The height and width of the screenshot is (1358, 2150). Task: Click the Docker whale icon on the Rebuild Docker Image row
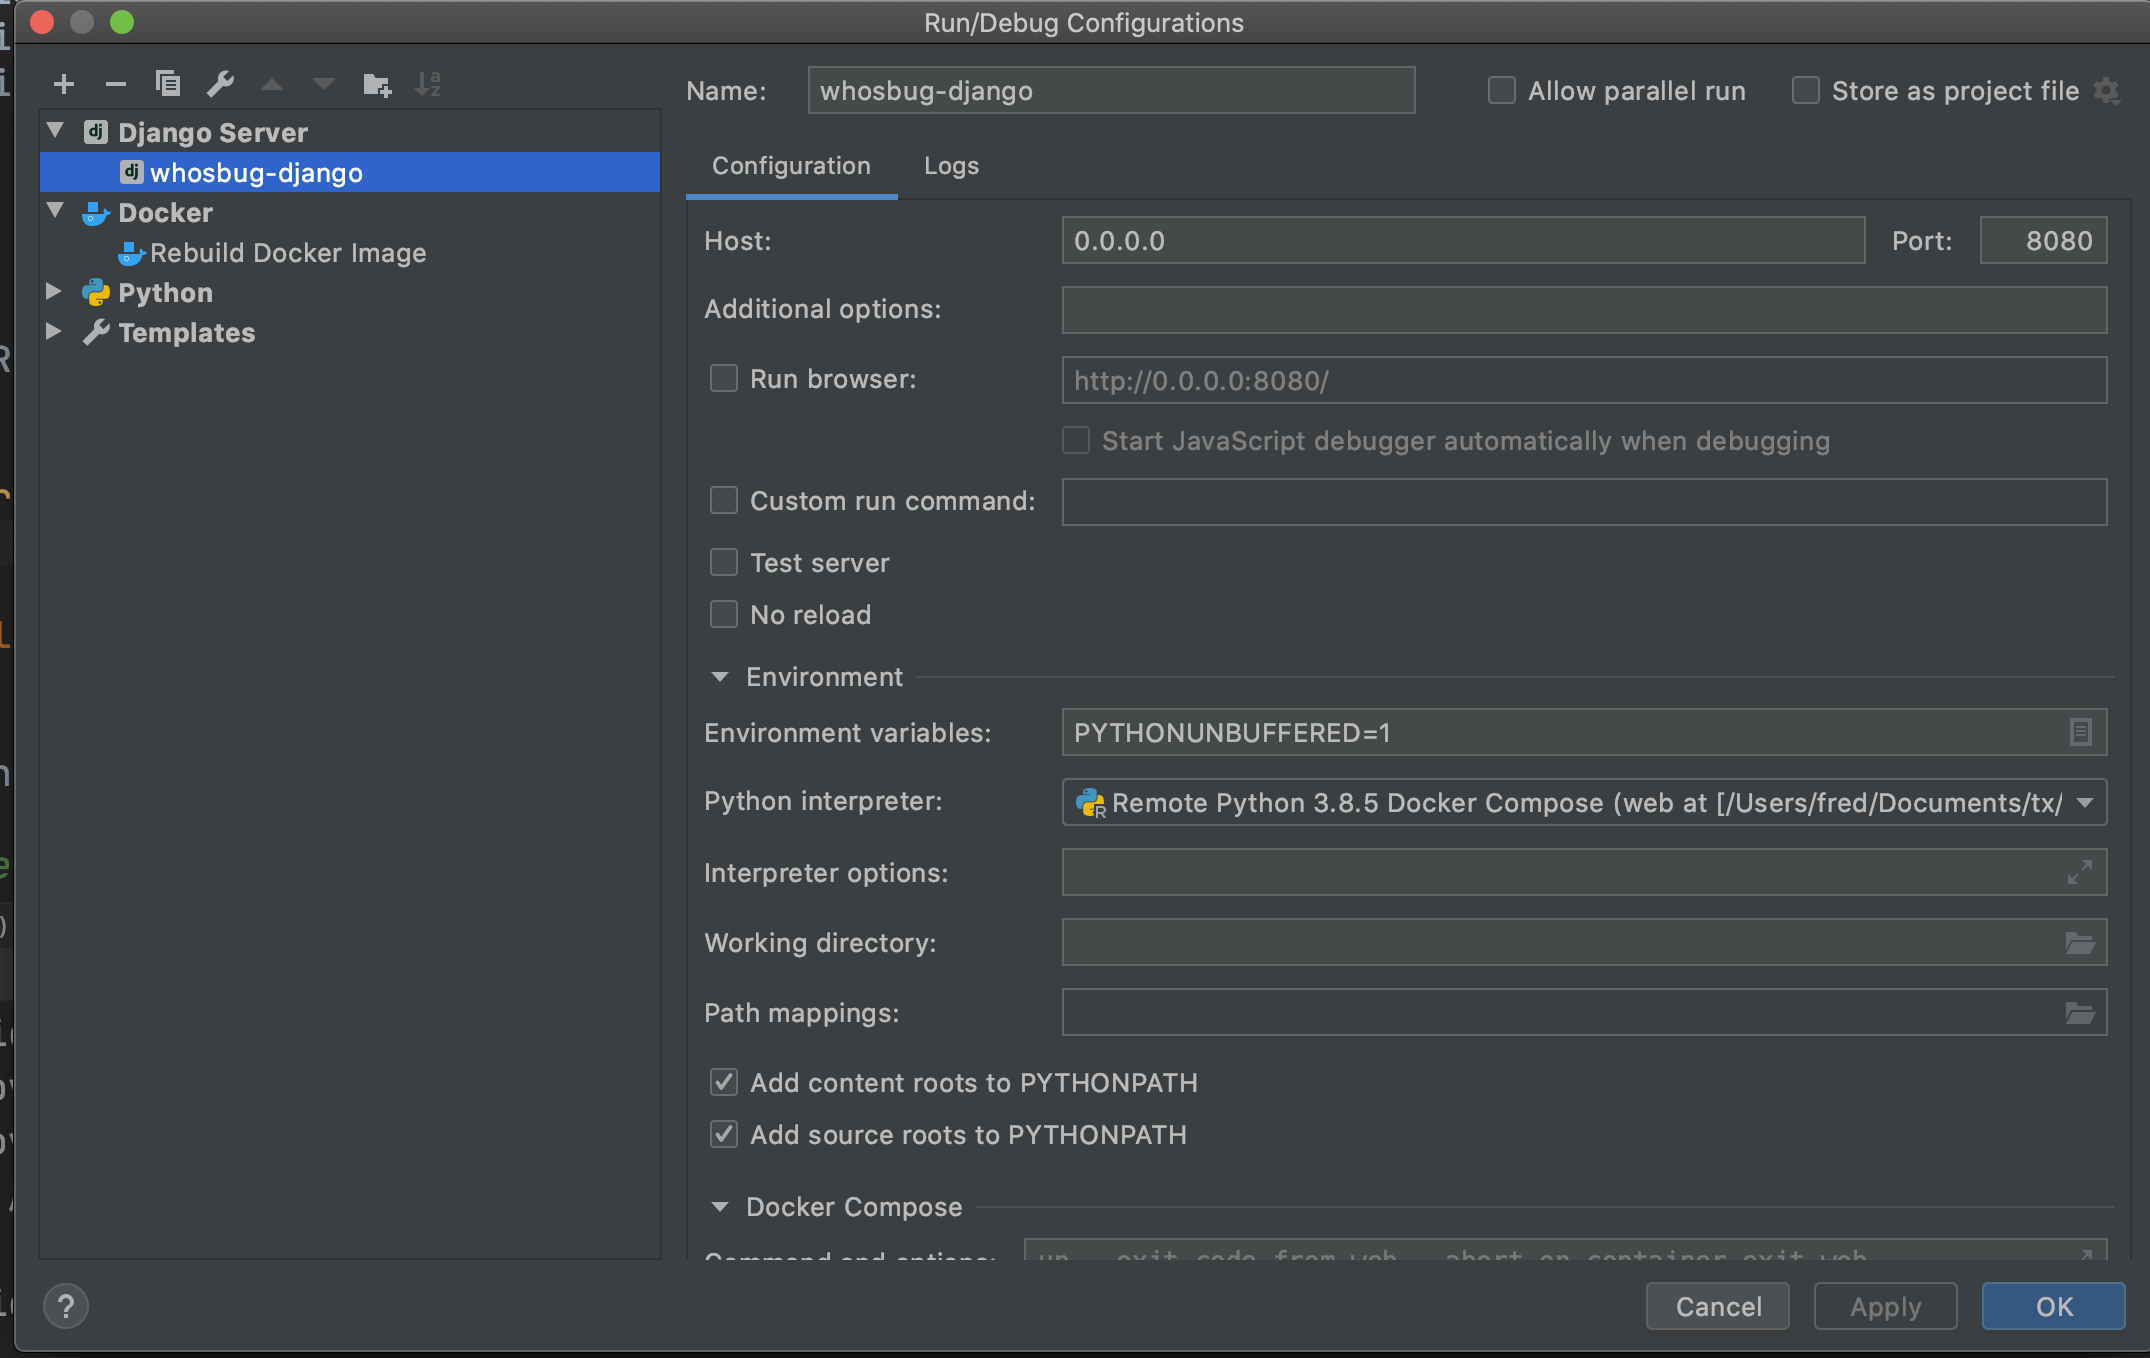tap(131, 253)
